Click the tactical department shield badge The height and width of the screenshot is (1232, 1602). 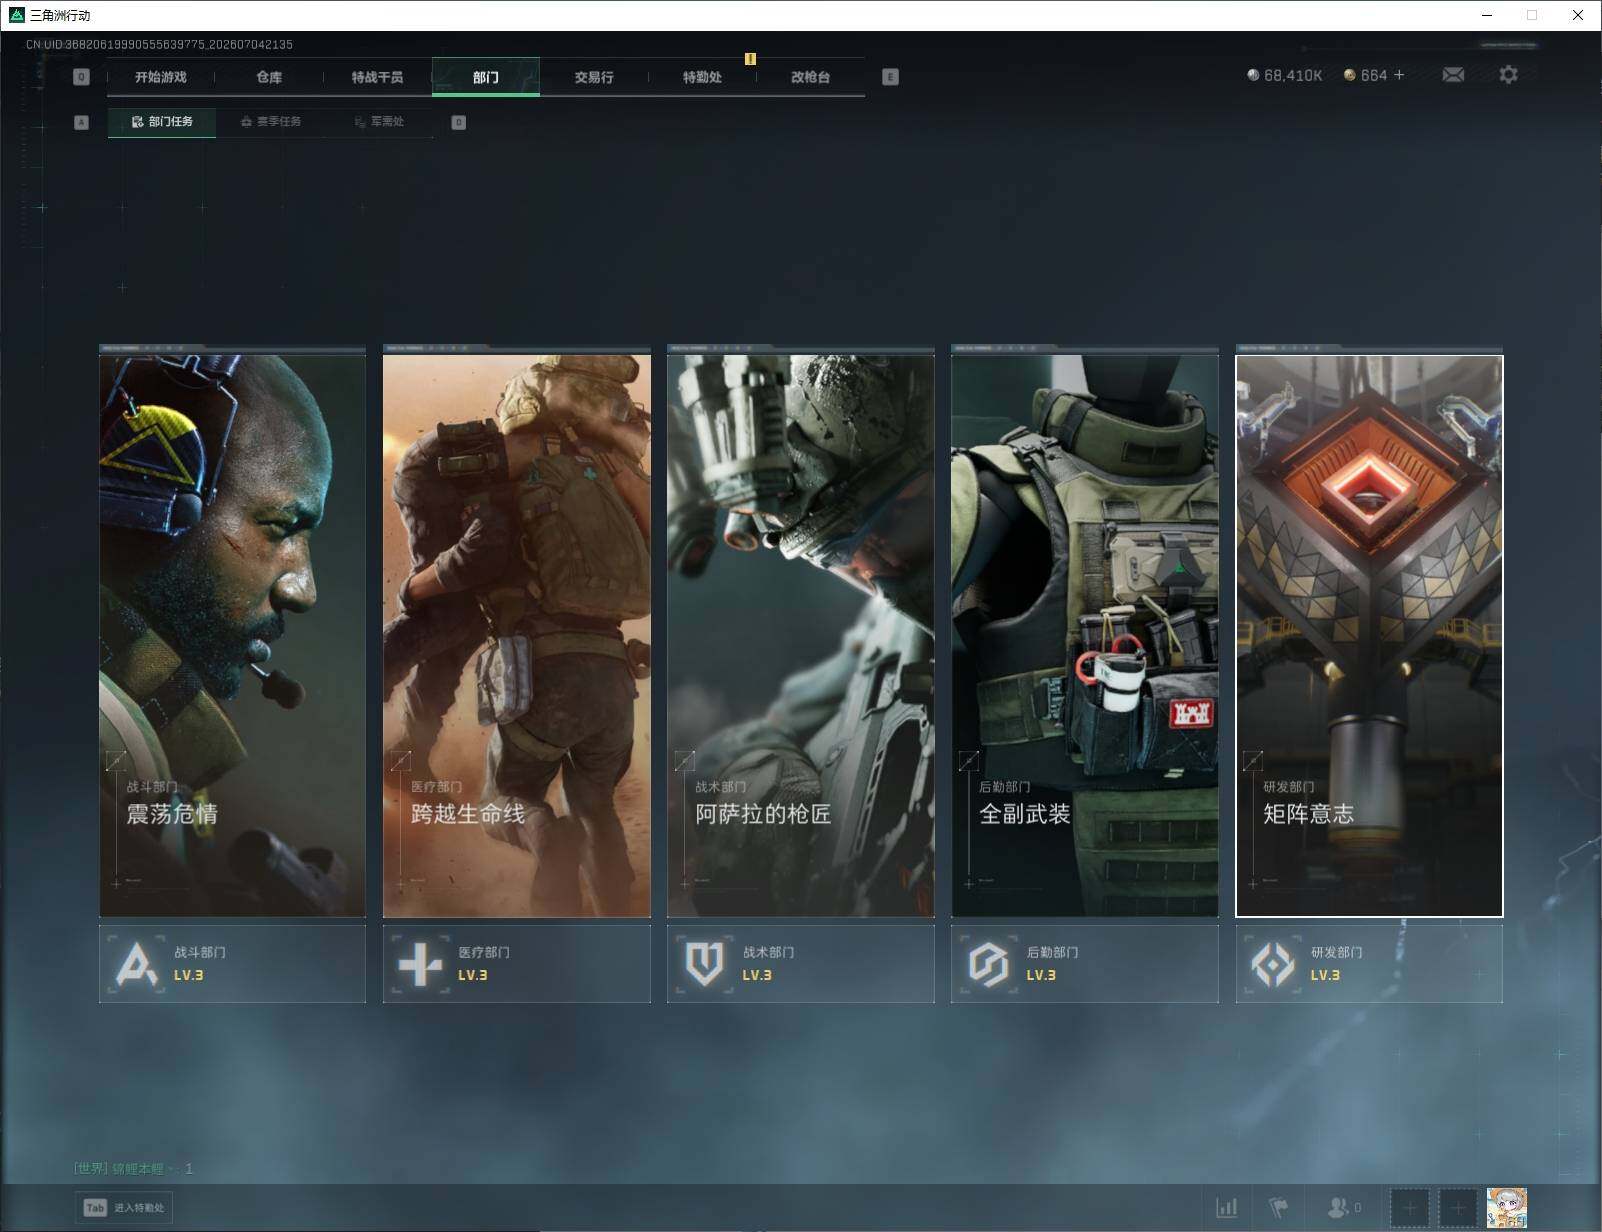[801, 964]
